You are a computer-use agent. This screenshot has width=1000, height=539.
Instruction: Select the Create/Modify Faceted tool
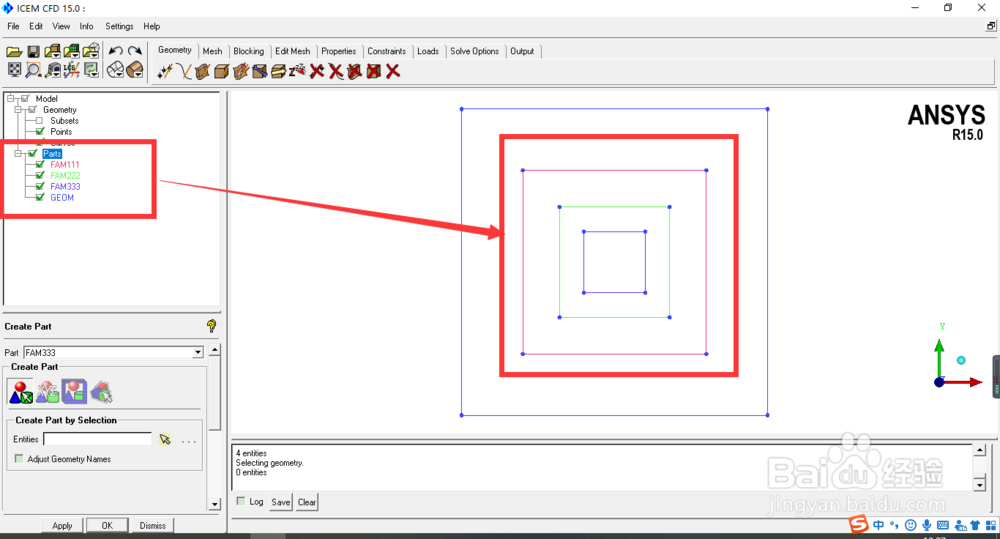click(x=240, y=71)
